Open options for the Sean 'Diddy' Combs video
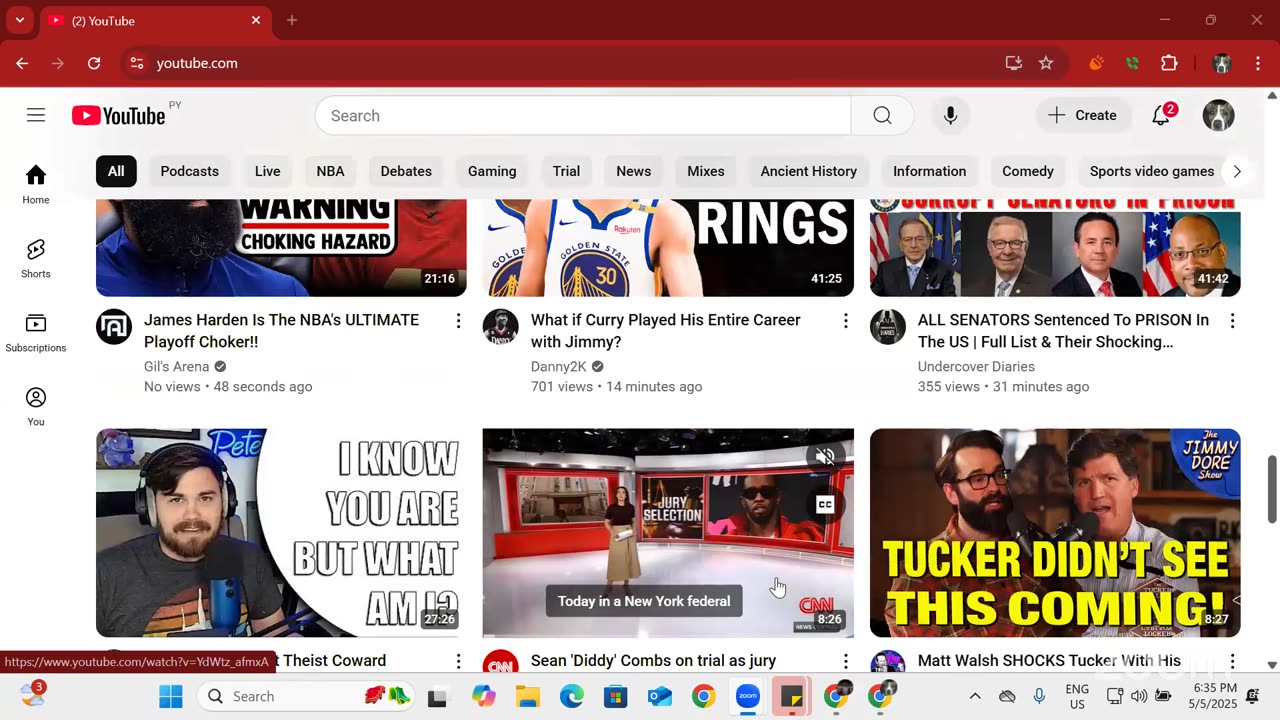1280x720 pixels. 845,661
